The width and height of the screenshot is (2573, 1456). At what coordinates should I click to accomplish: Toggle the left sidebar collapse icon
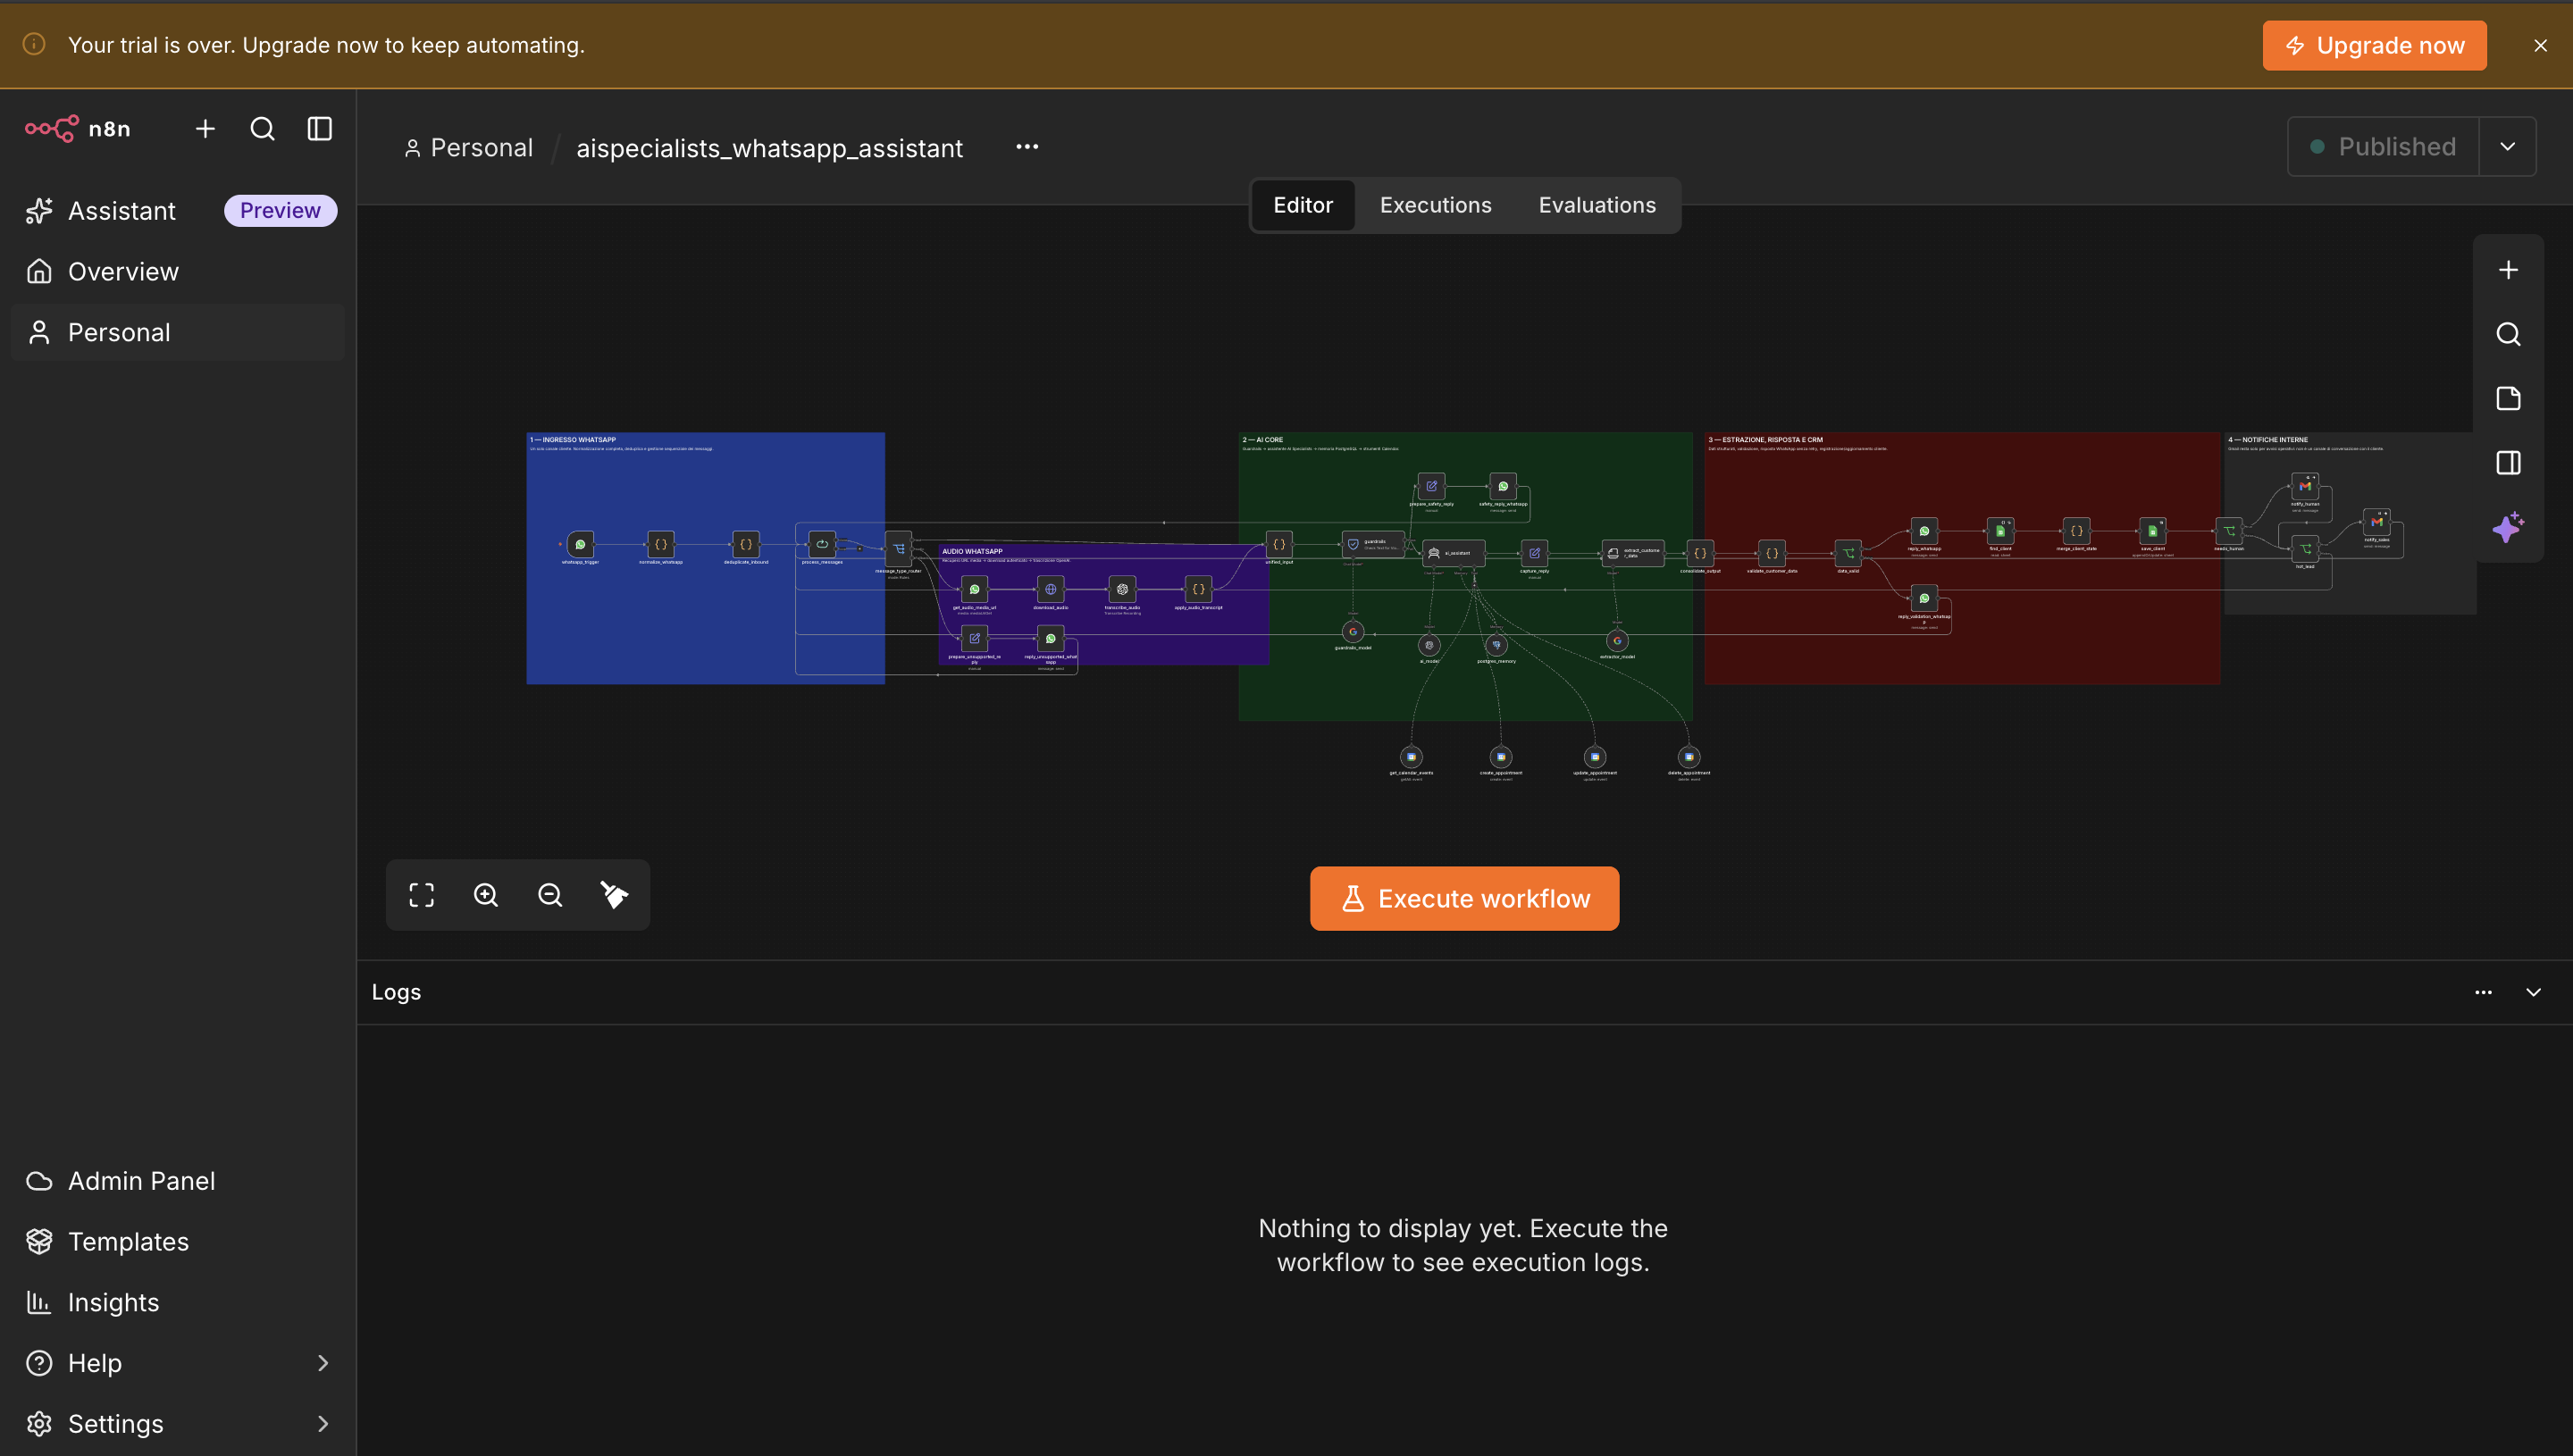point(319,129)
